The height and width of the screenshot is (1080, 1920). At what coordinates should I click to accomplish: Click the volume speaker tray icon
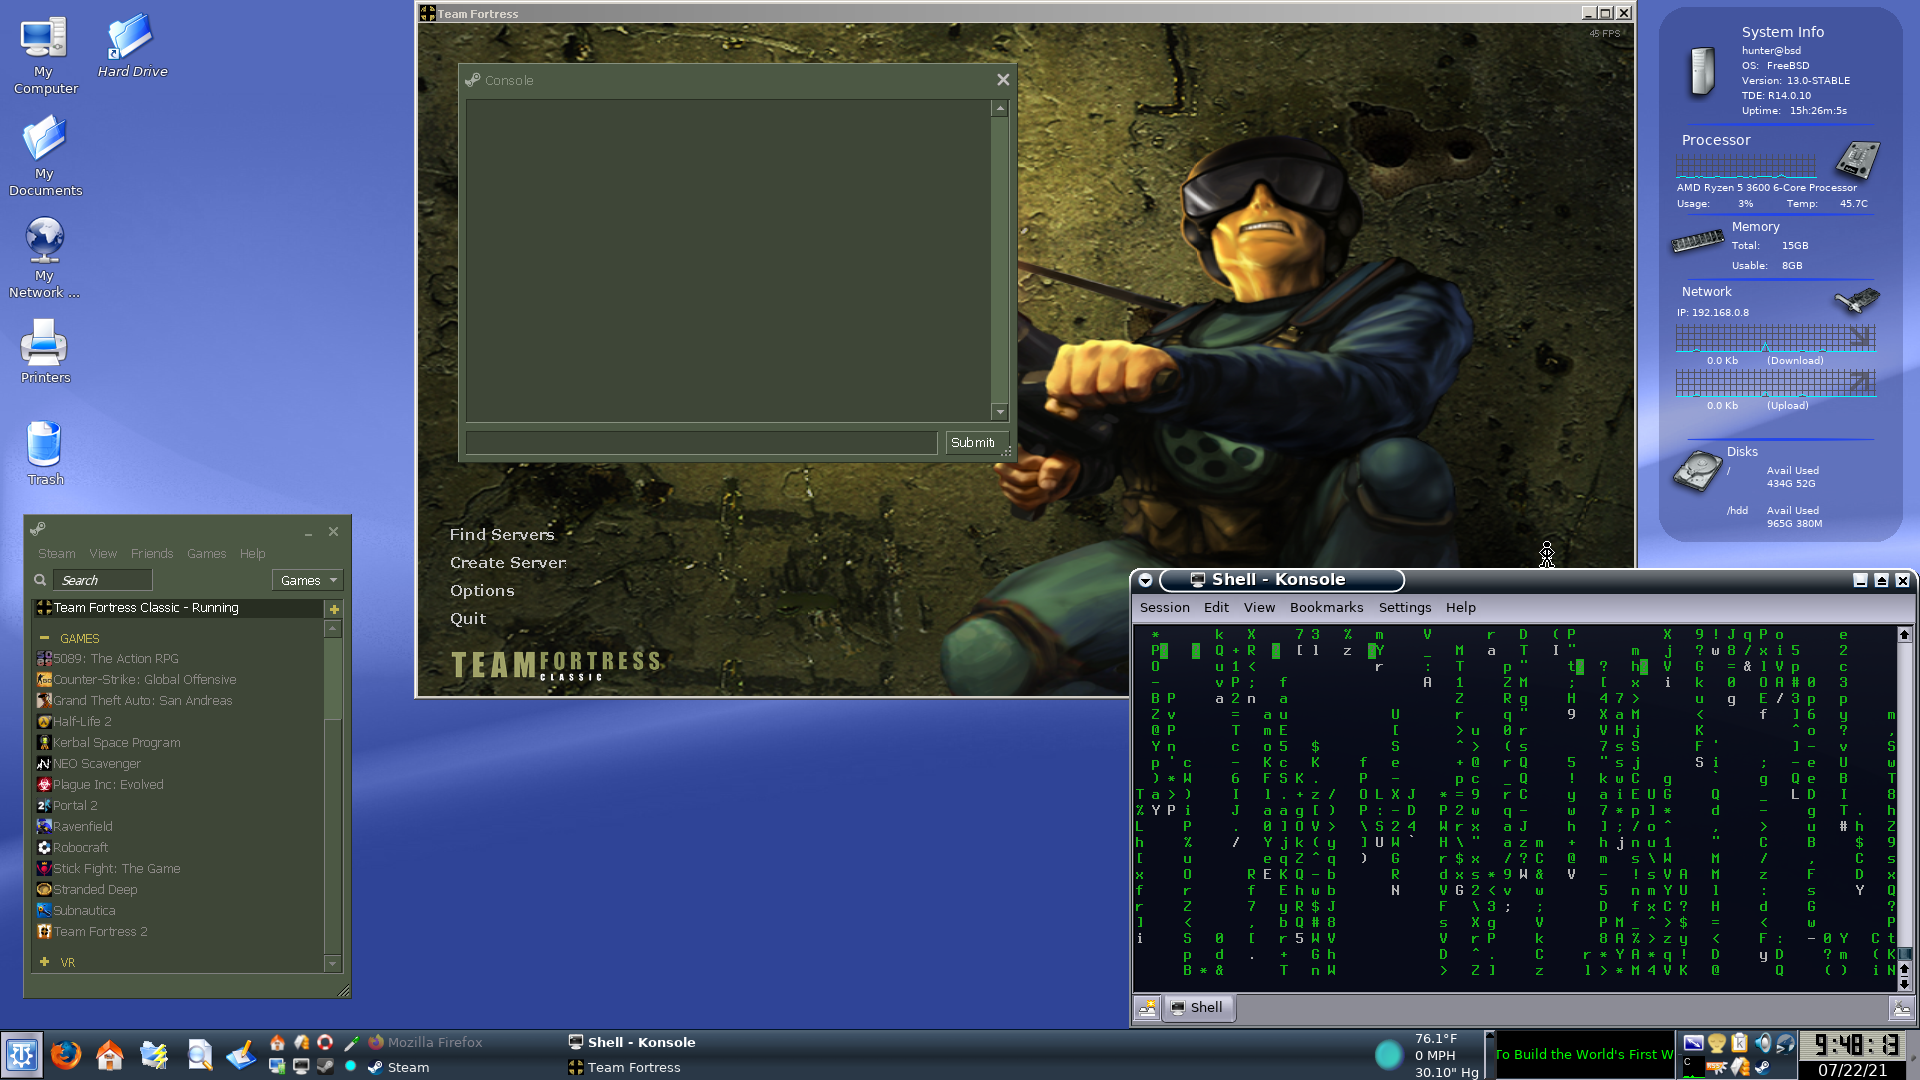pos(1762,1043)
